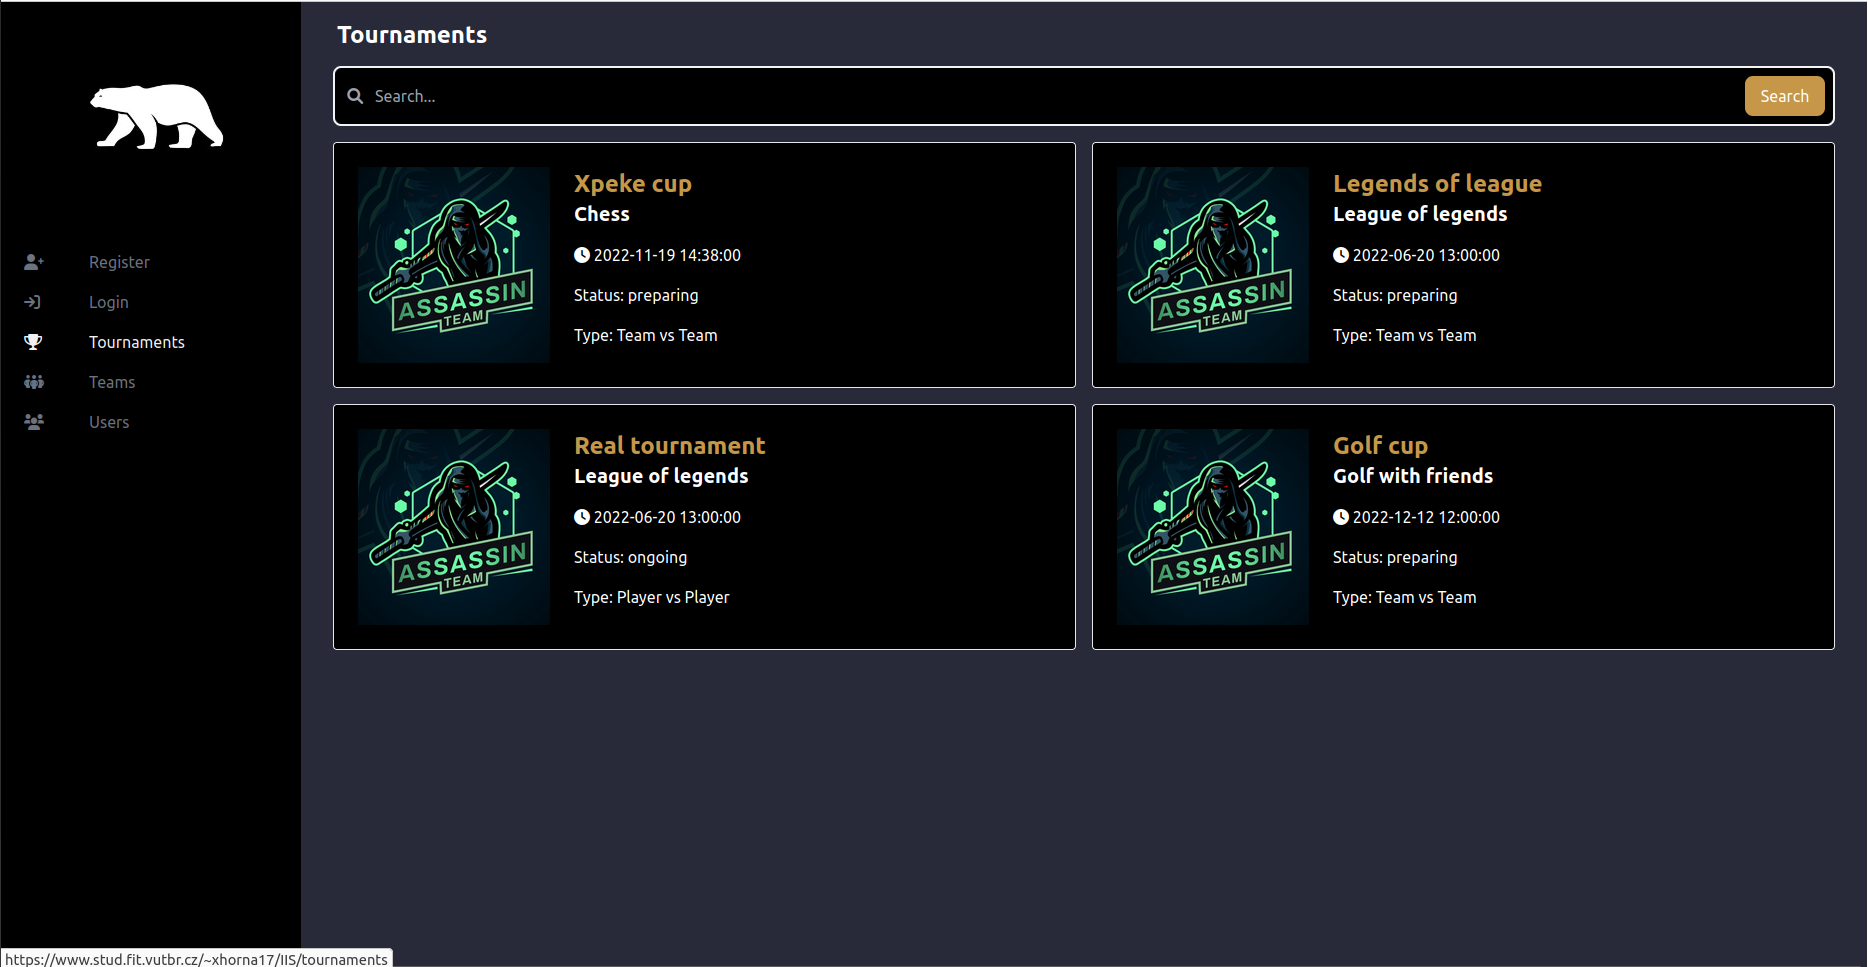This screenshot has width=1868, height=967.
Task: Click the clock icon on Xpeke cup
Action: [x=582, y=255]
